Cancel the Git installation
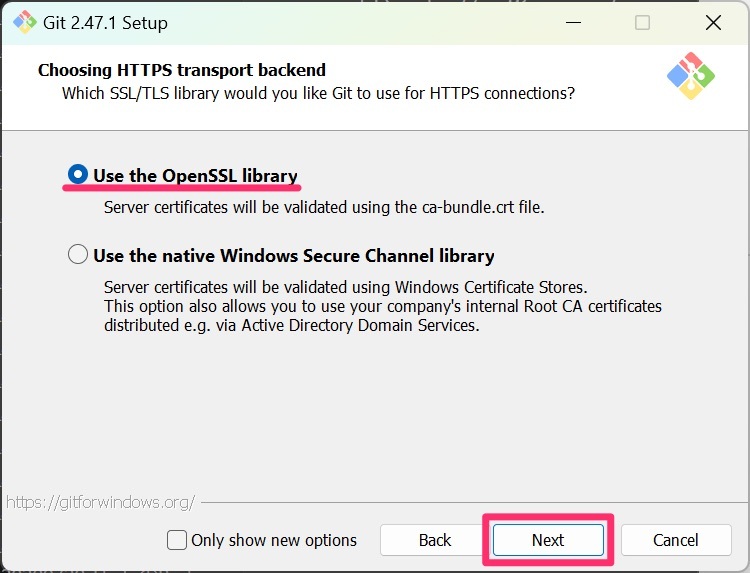 pyautogui.click(x=676, y=540)
